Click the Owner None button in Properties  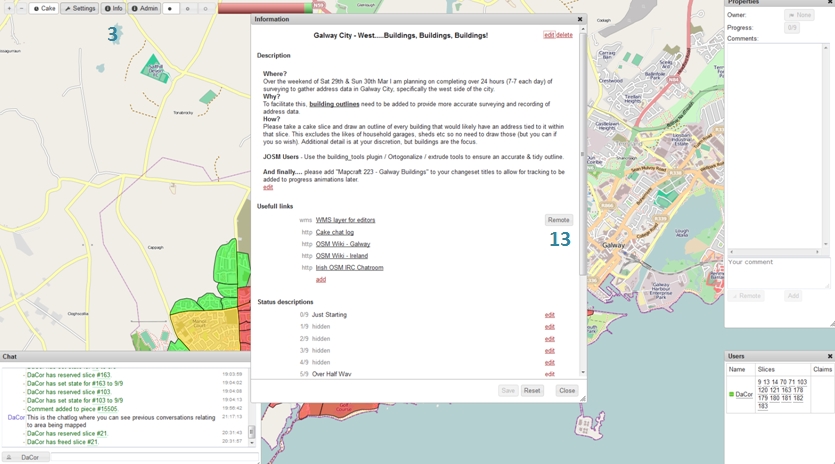pos(799,15)
